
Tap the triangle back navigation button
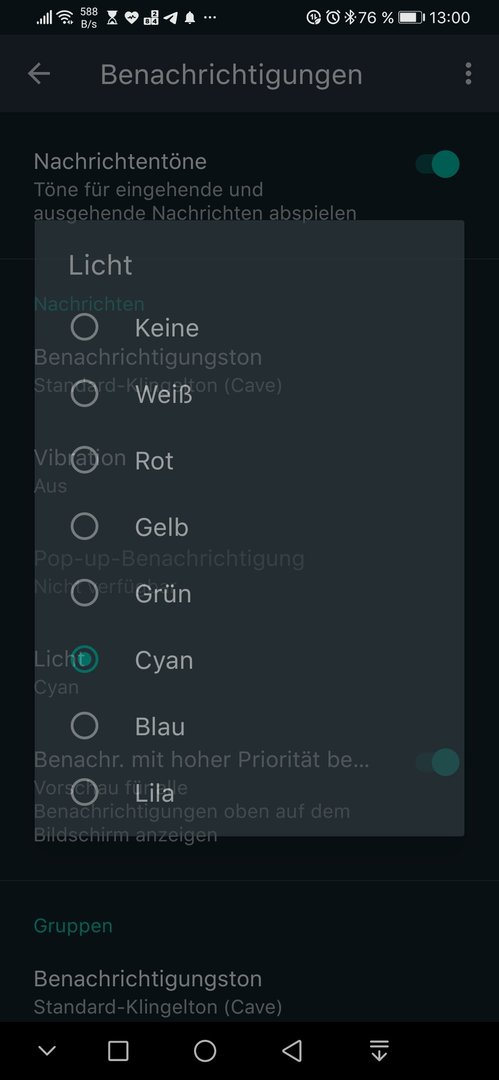point(292,1050)
